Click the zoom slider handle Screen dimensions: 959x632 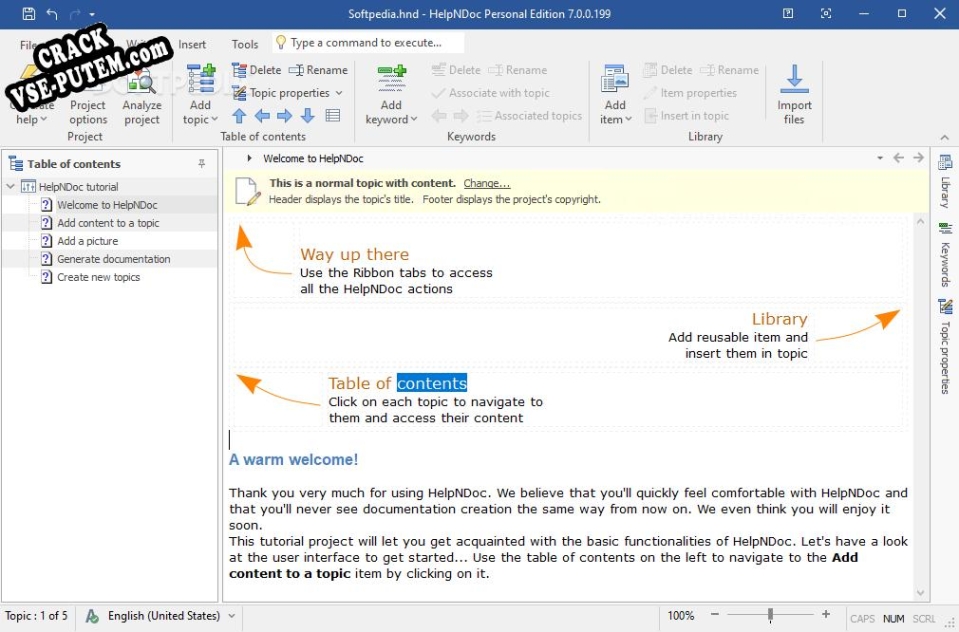pos(770,614)
